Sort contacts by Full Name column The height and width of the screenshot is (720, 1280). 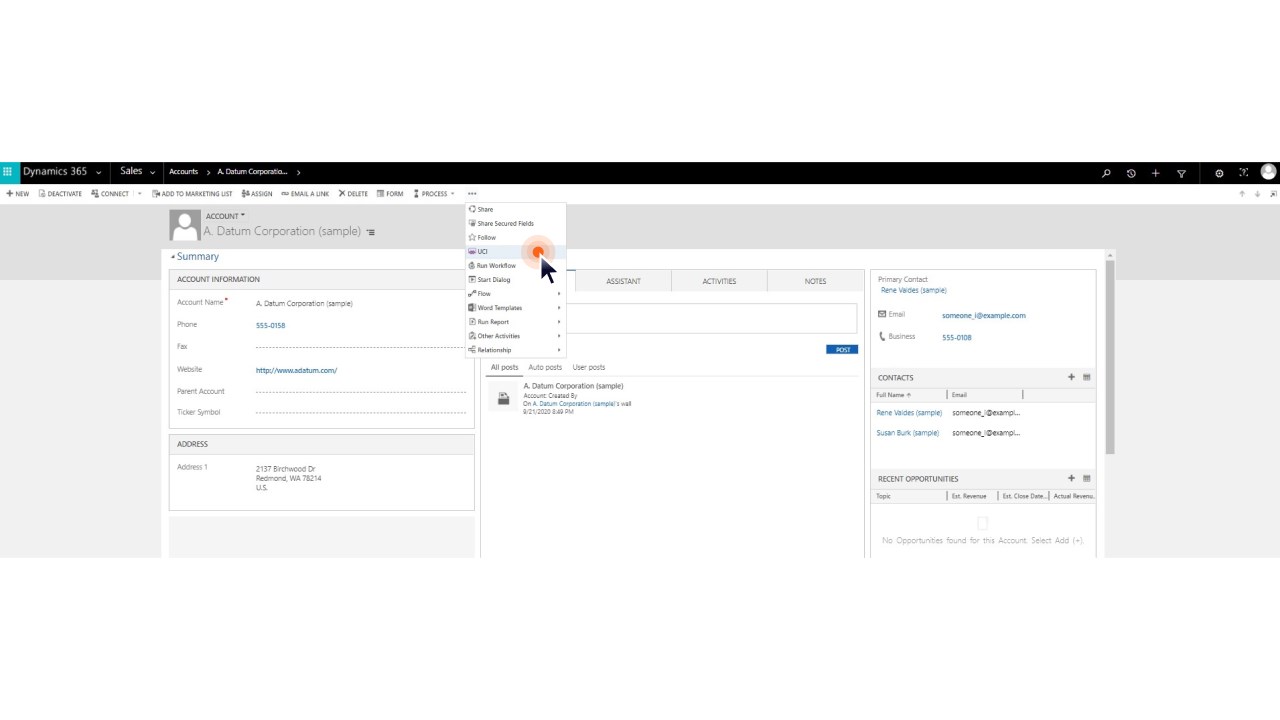click(x=893, y=395)
